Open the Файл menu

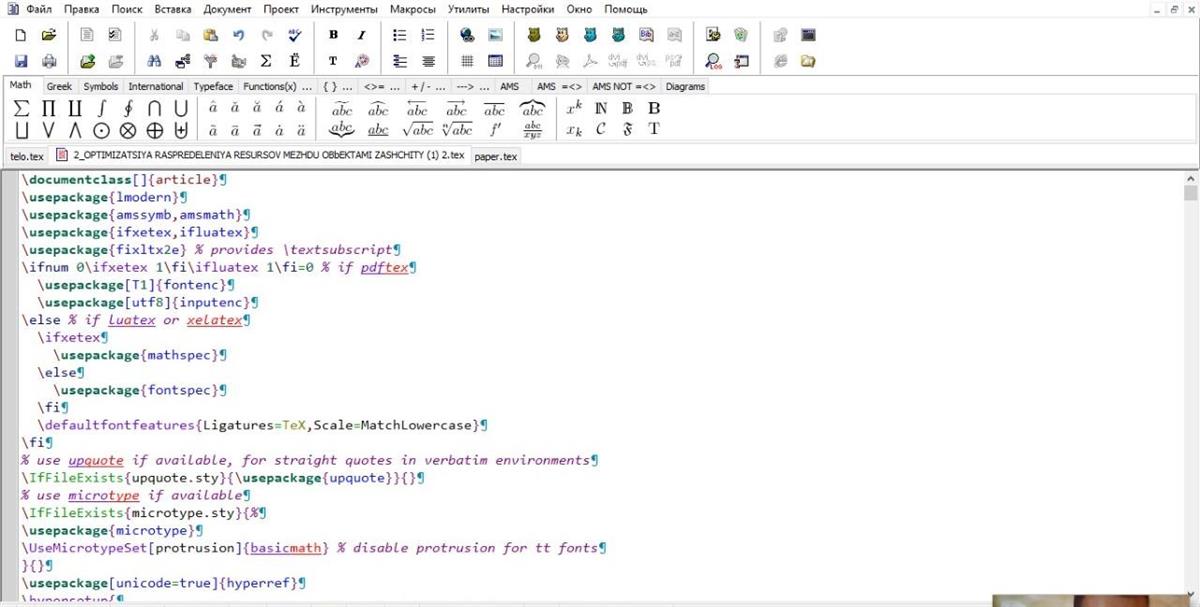tap(39, 9)
